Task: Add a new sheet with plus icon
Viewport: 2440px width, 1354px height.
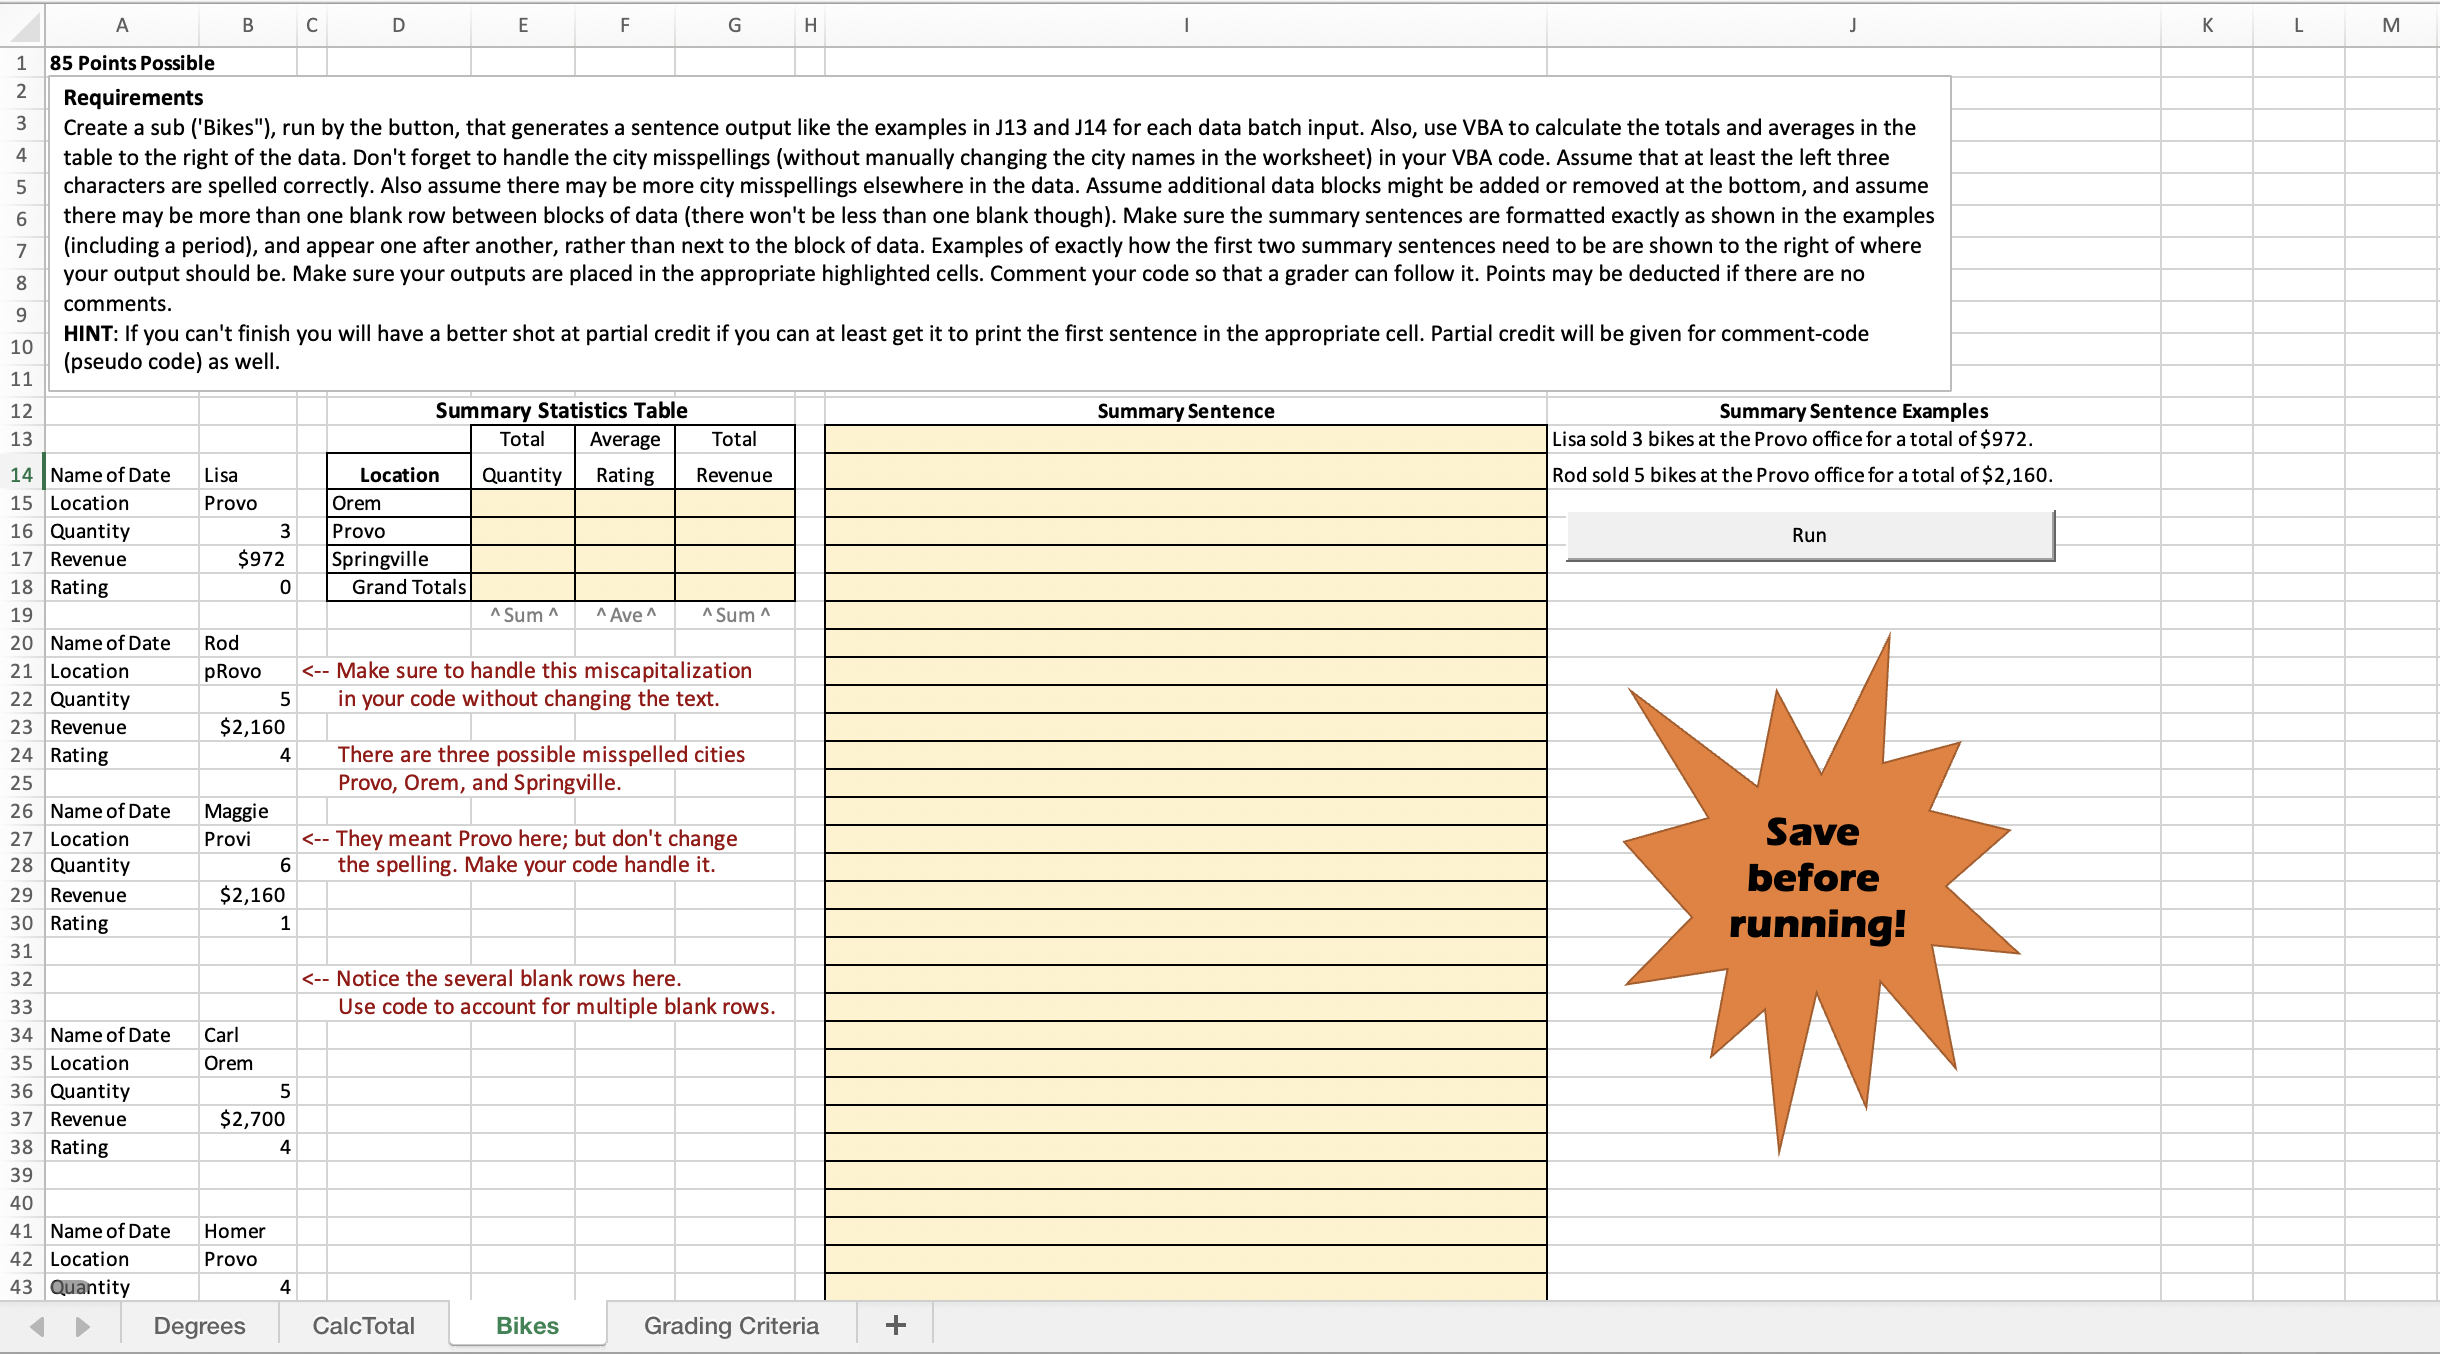Action: point(895,1326)
